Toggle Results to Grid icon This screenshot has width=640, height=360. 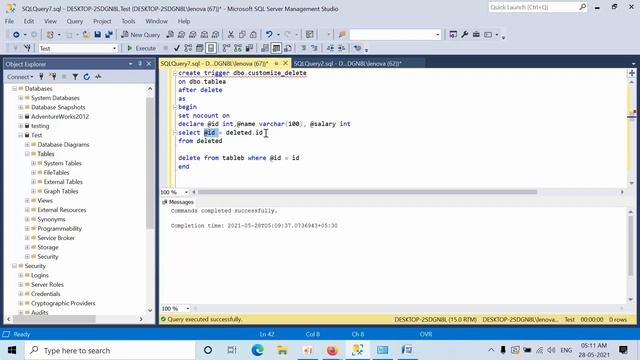point(276,48)
